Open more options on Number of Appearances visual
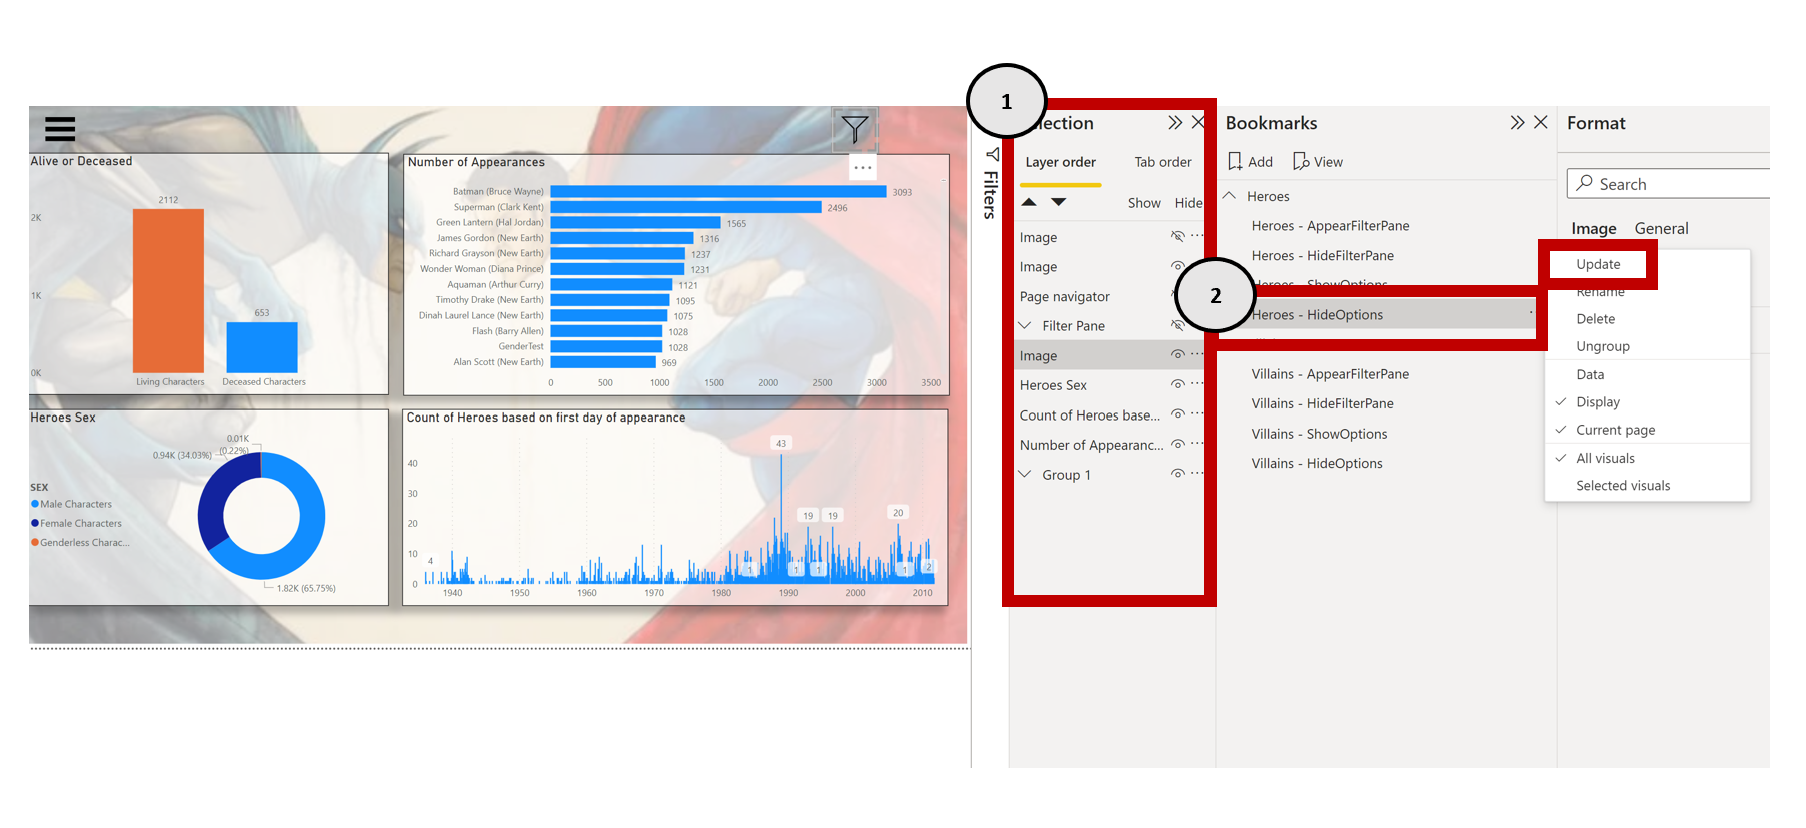 pos(863,167)
